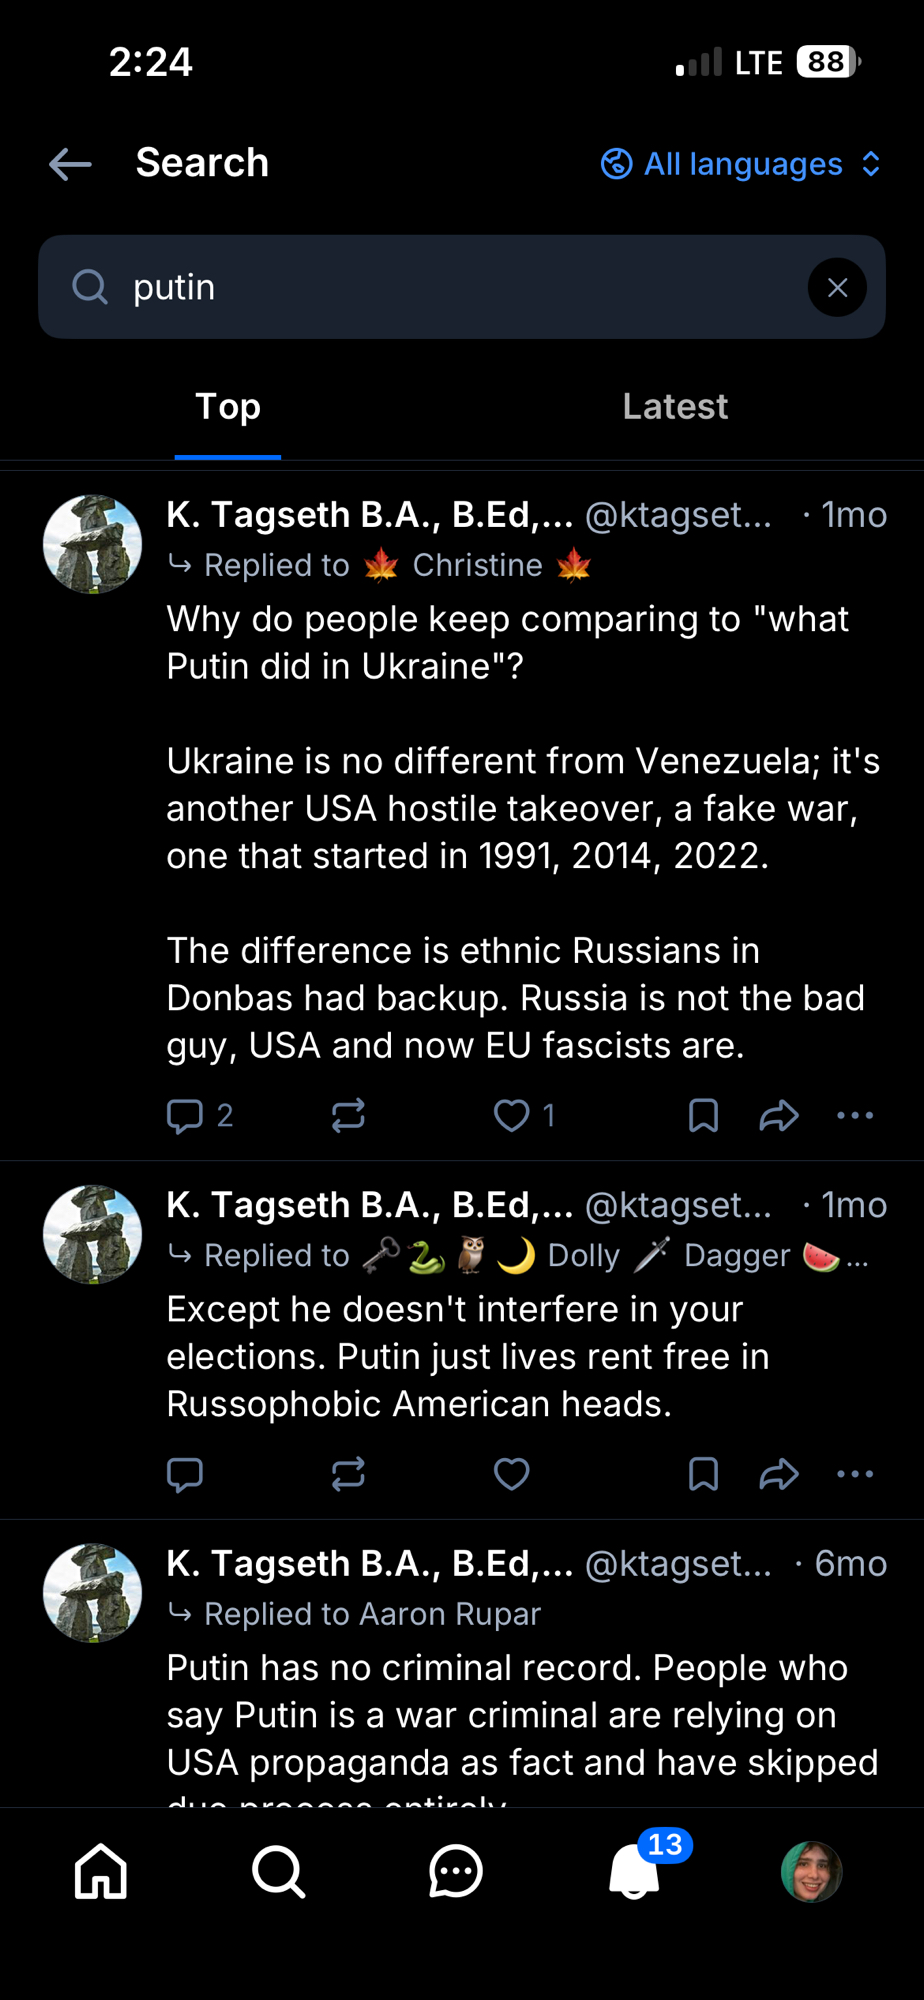The width and height of the screenshot is (924, 2000).
Task: Switch to the Latest tab
Action: coord(675,407)
